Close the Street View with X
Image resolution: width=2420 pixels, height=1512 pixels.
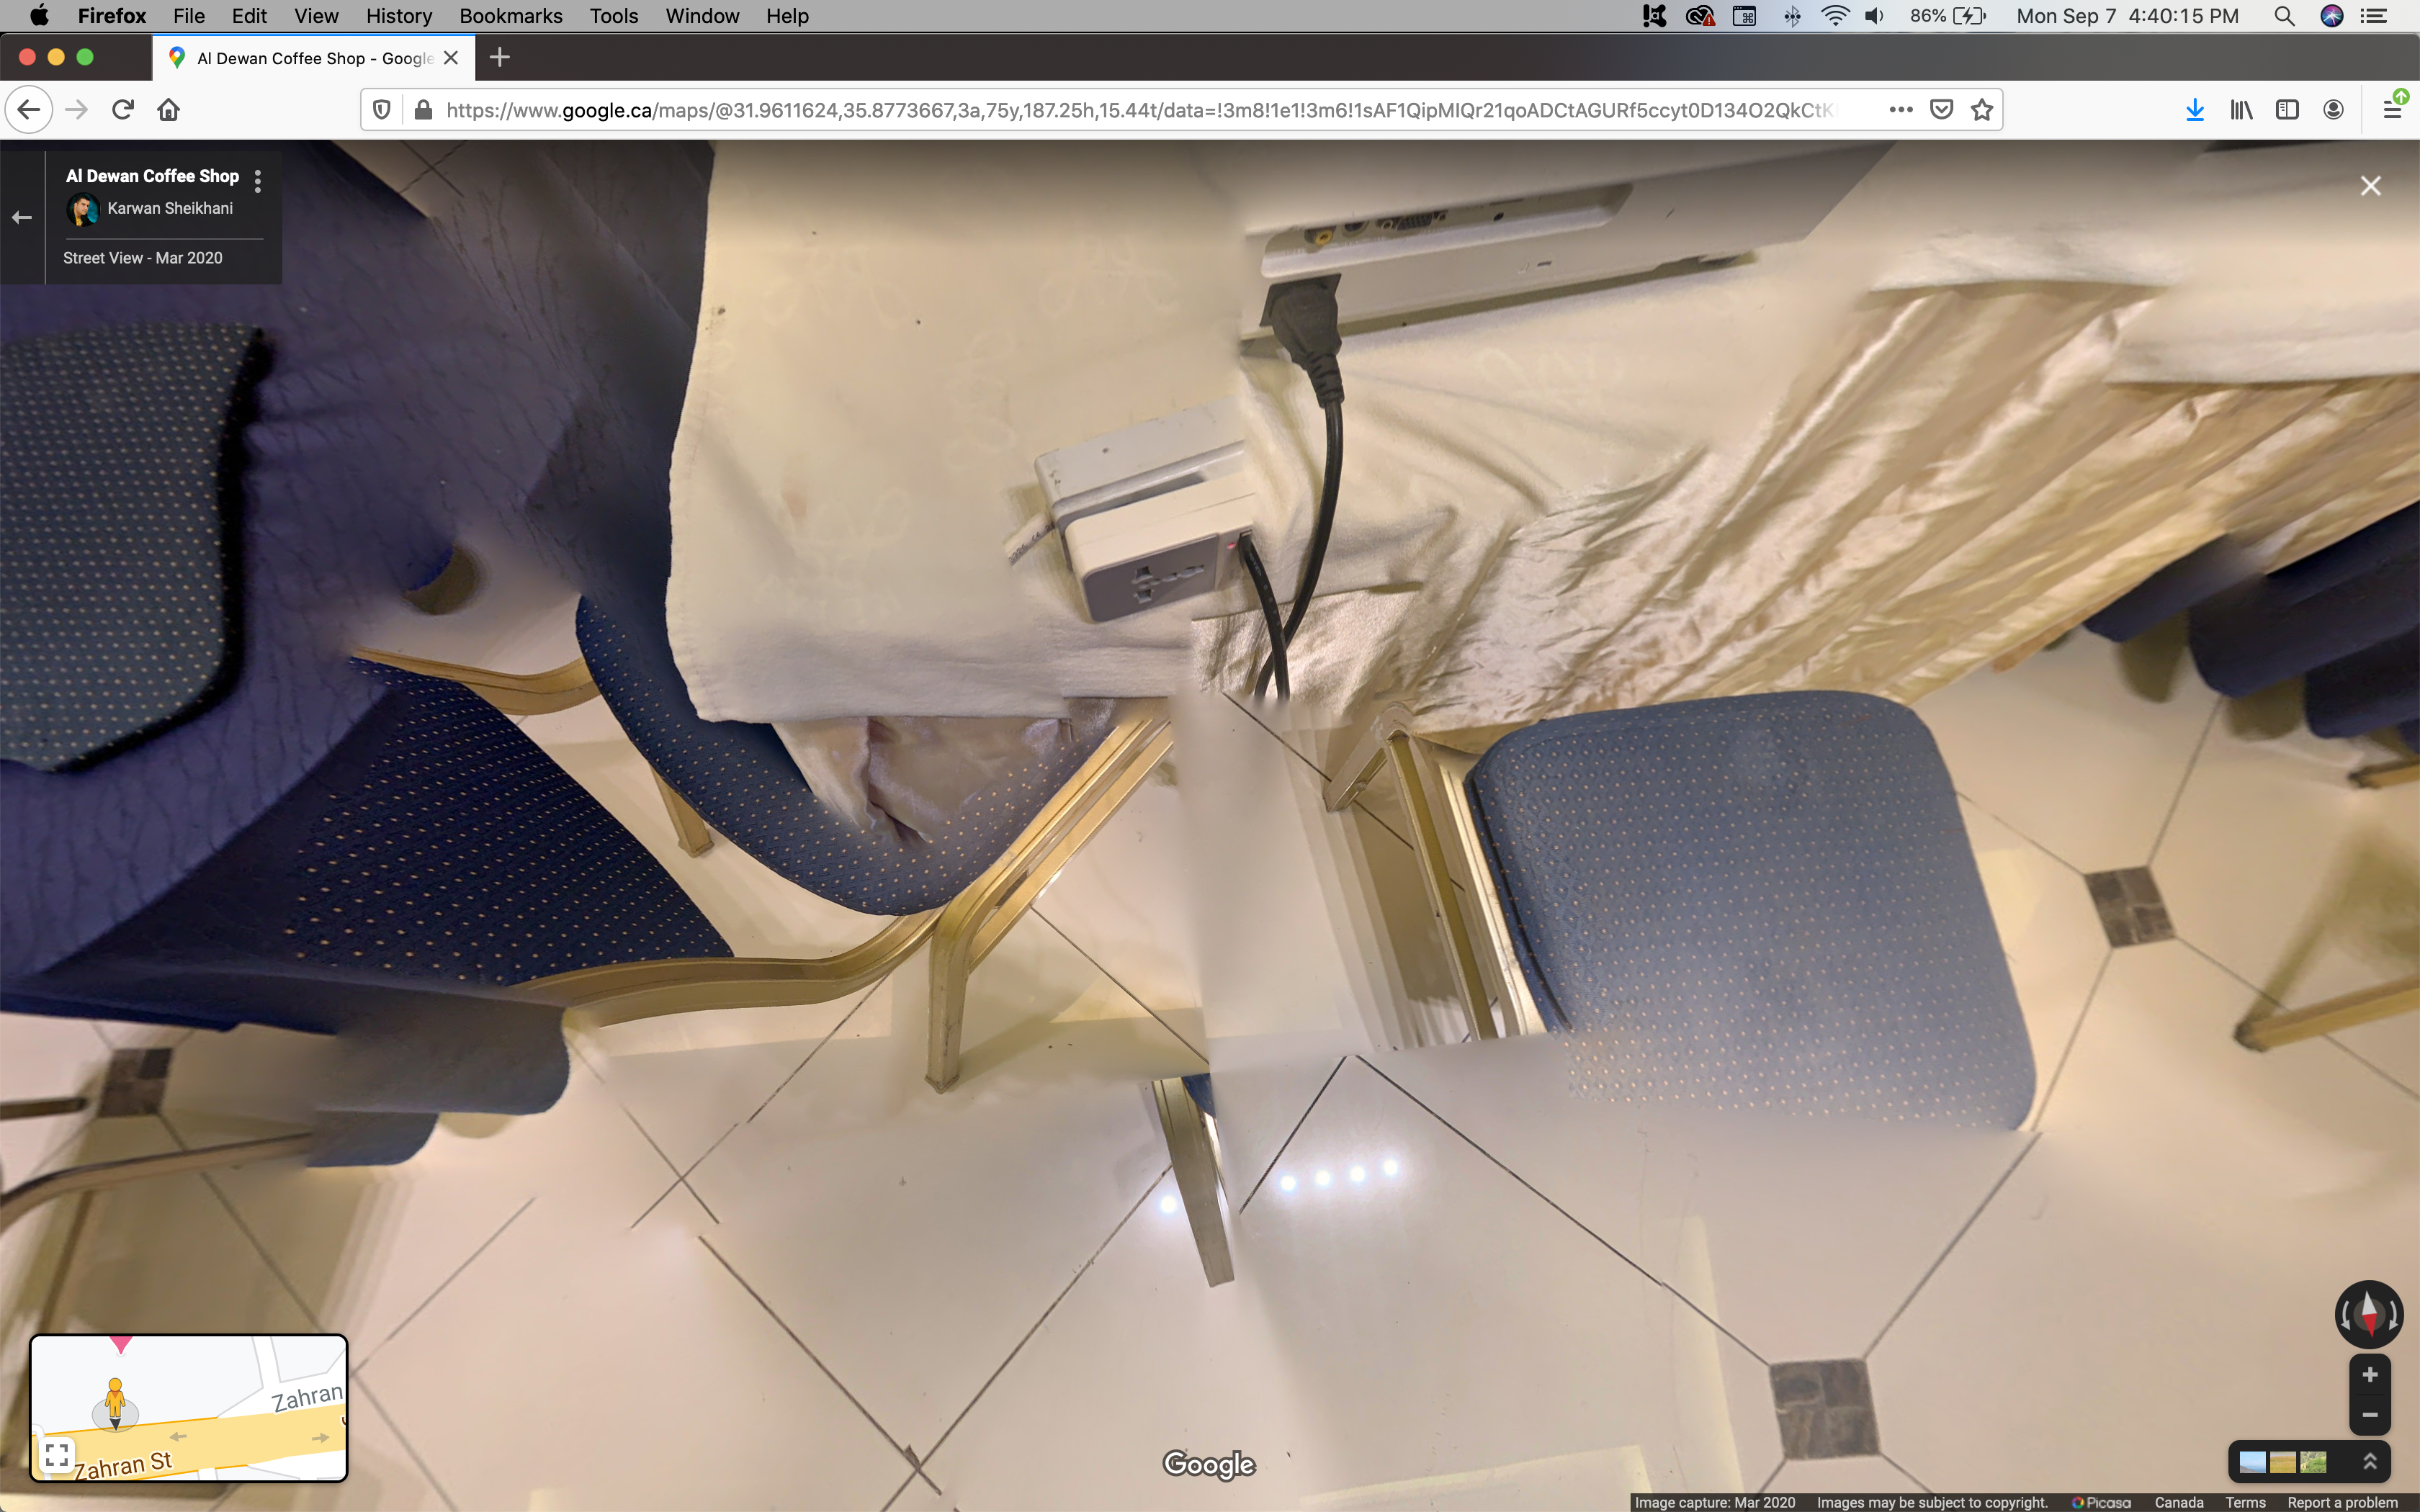(x=2370, y=186)
